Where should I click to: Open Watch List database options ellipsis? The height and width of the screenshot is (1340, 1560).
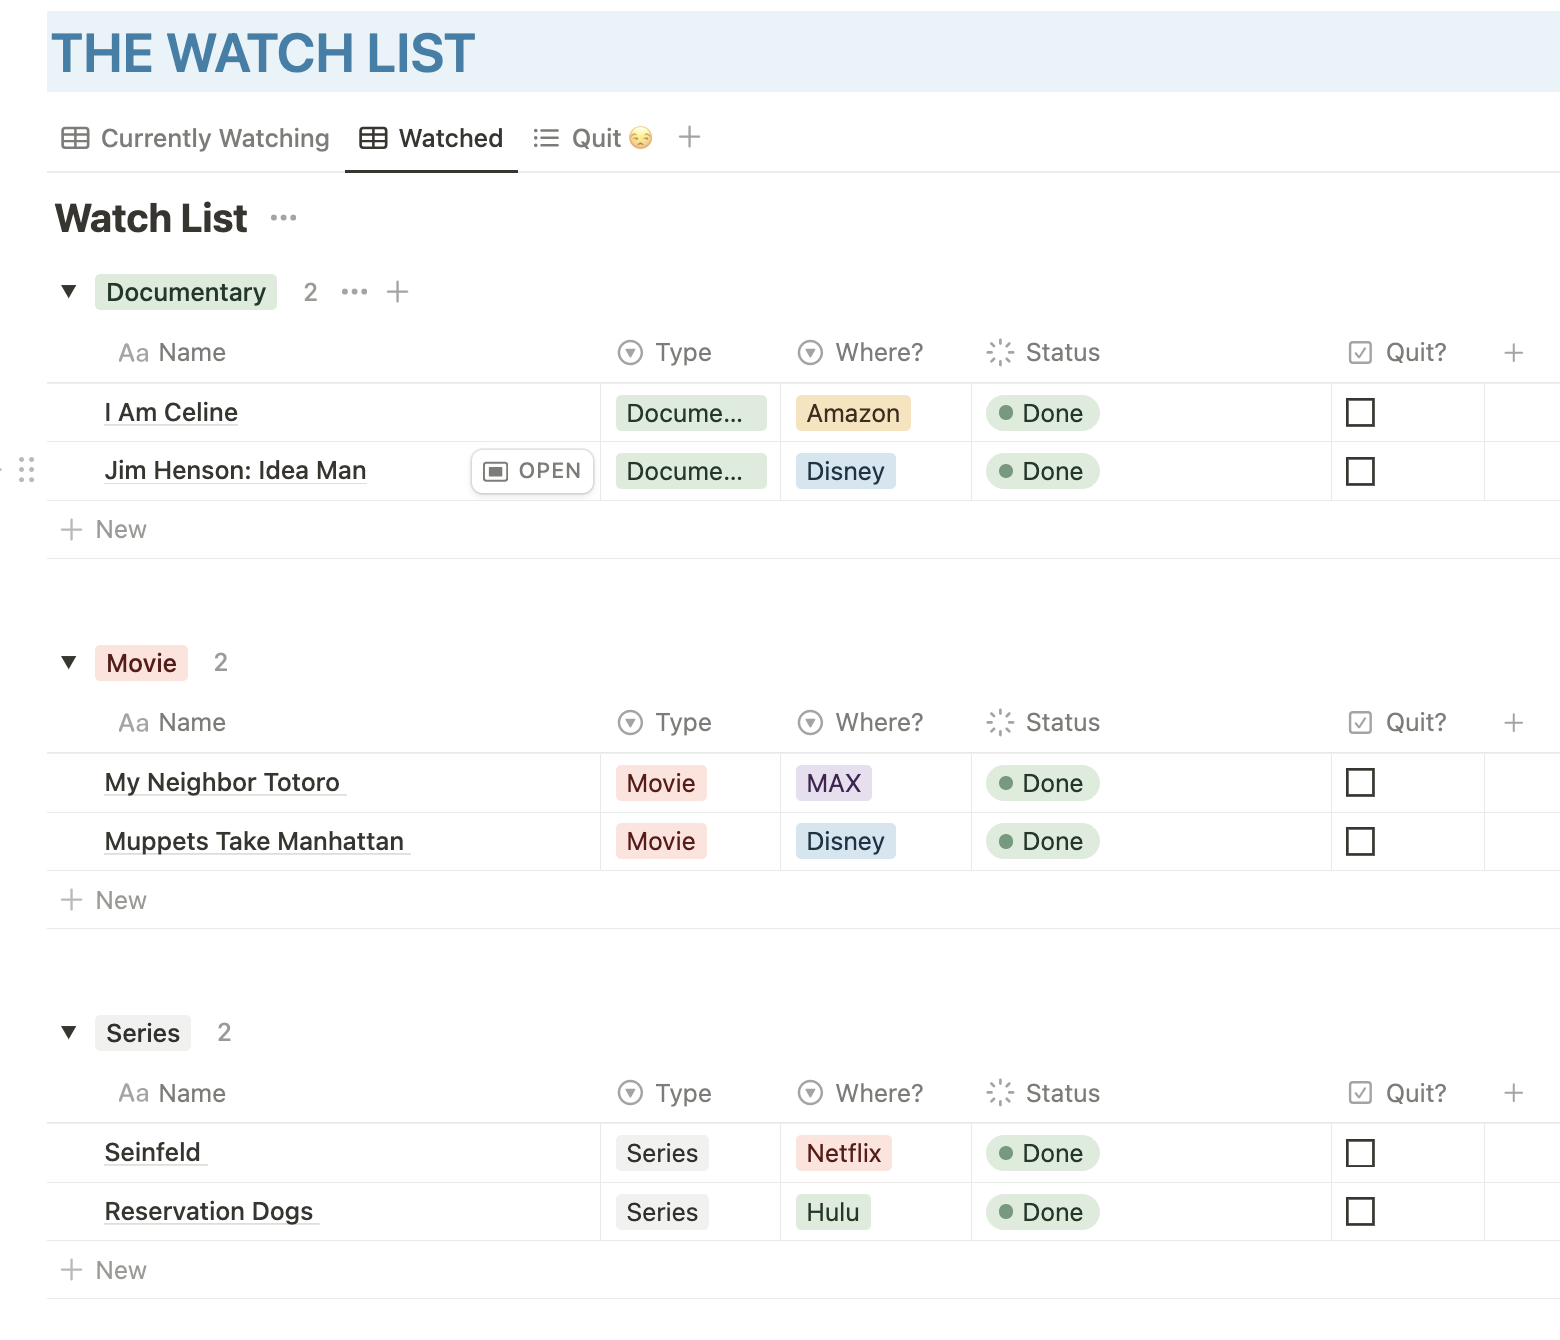pos(283,218)
